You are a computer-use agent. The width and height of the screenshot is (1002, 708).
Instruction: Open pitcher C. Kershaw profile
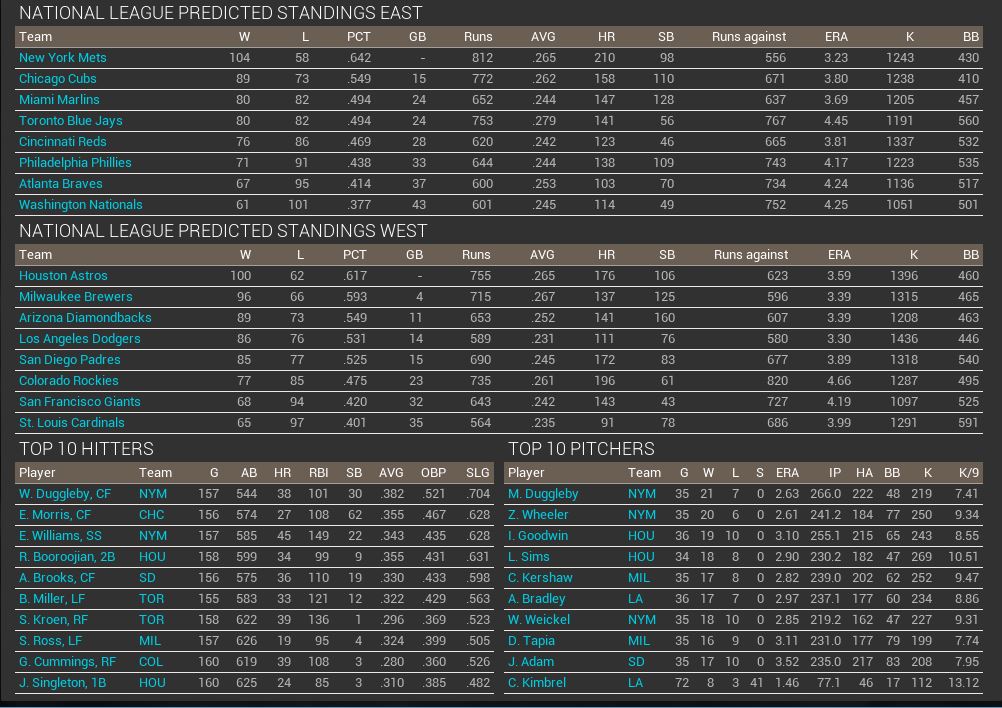(x=540, y=578)
